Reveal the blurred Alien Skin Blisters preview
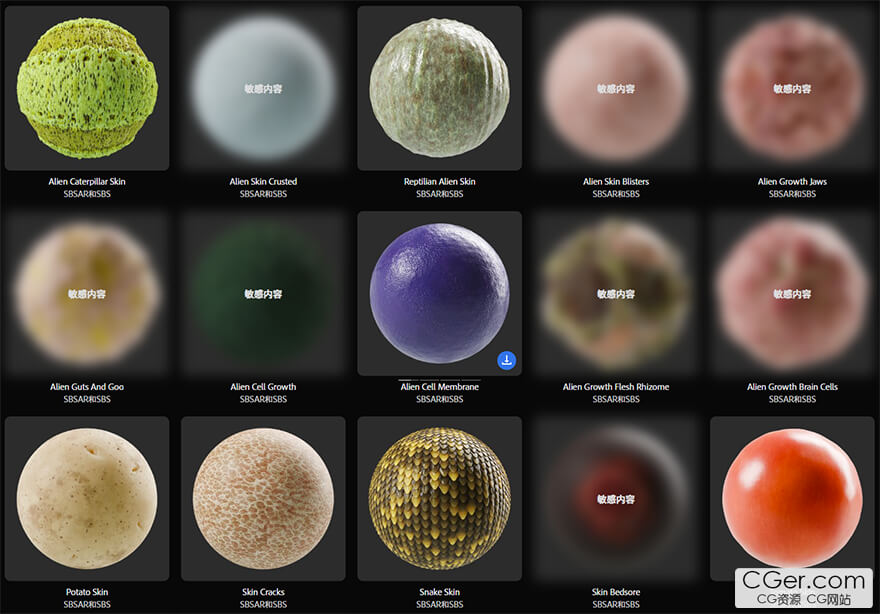The height and width of the screenshot is (614, 880). point(616,88)
